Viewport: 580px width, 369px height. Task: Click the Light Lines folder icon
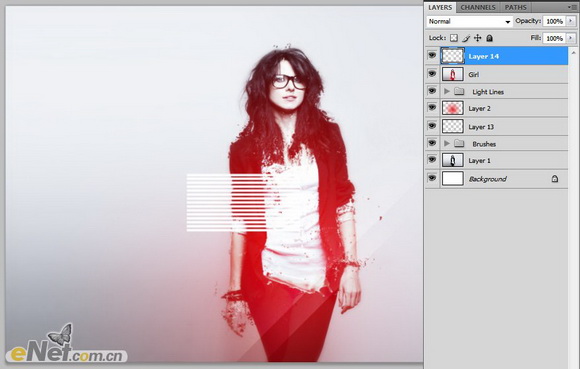click(459, 91)
